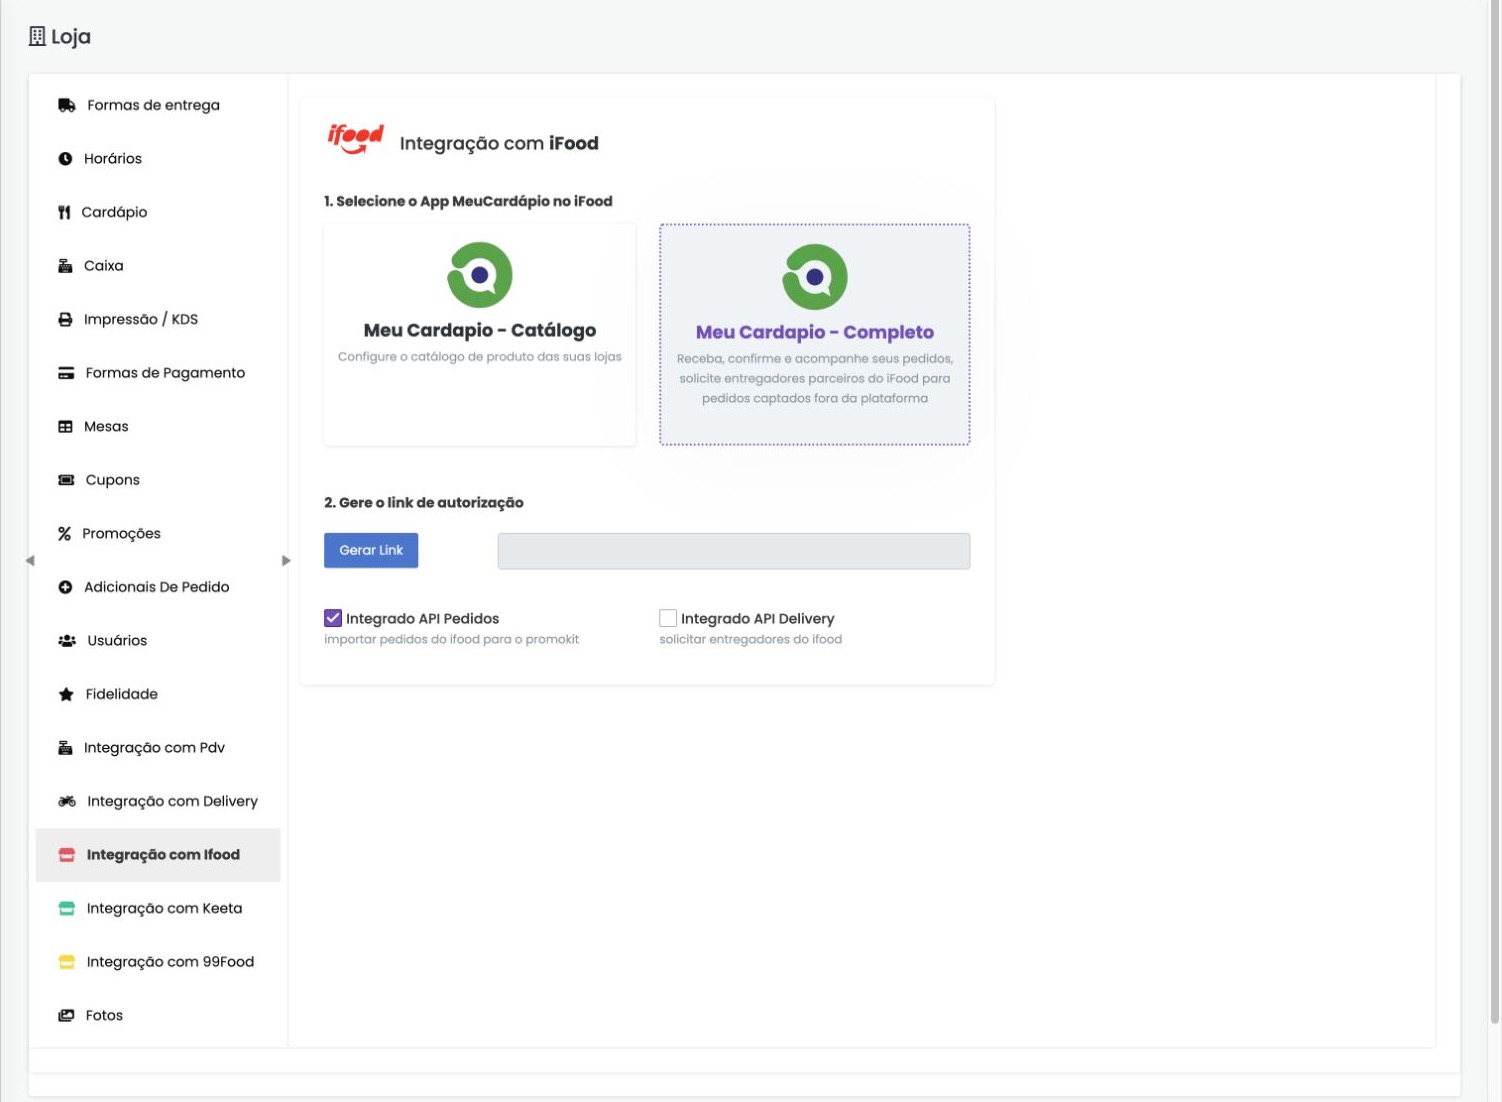
Task: Click the printer icon for Impressão / KDS
Action: 65,320
